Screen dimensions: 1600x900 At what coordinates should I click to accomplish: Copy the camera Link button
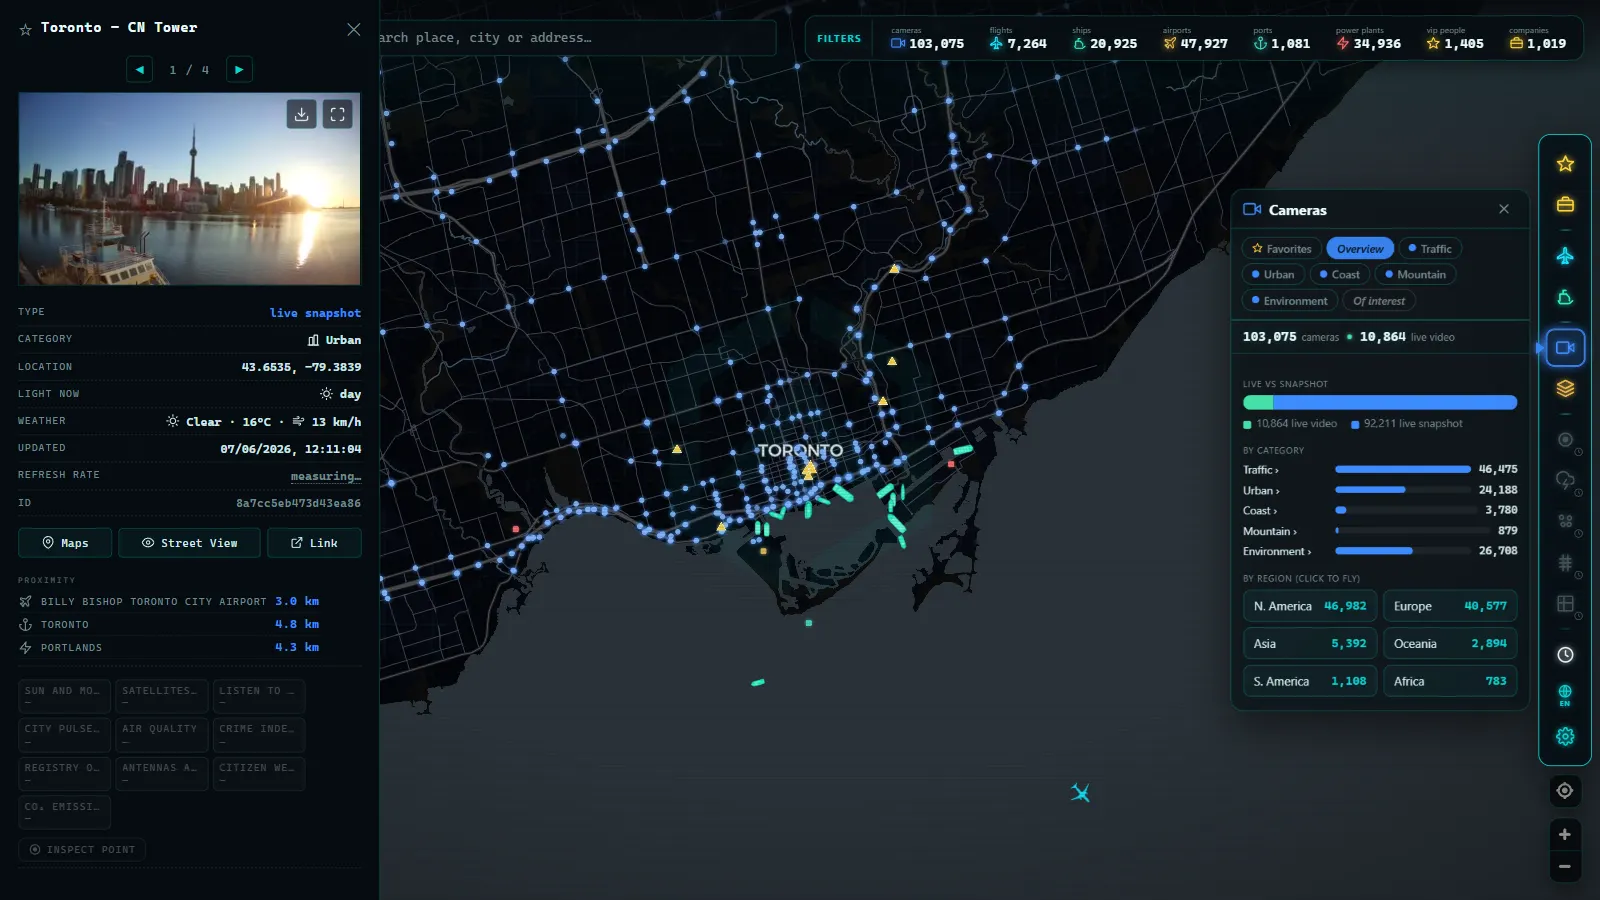coord(314,543)
